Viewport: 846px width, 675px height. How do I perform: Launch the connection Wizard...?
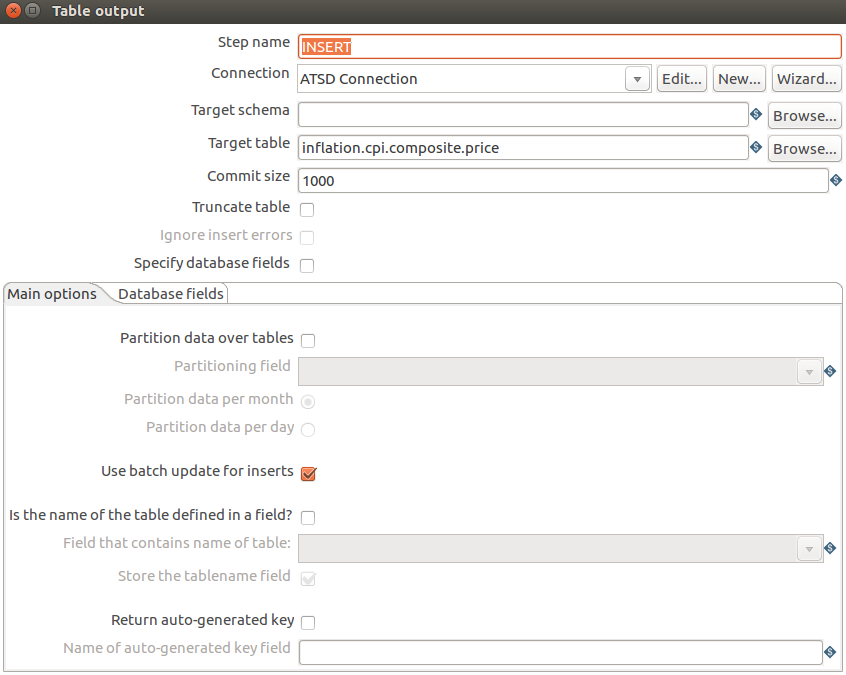[807, 79]
